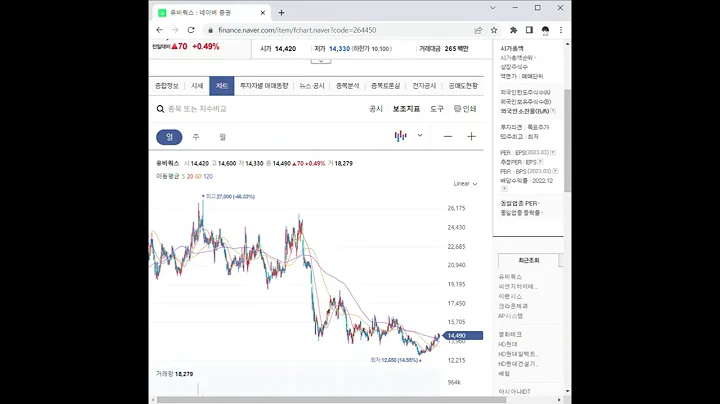Zoom out the chart with minus
Screen dimensions: 720x404
point(448,136)
